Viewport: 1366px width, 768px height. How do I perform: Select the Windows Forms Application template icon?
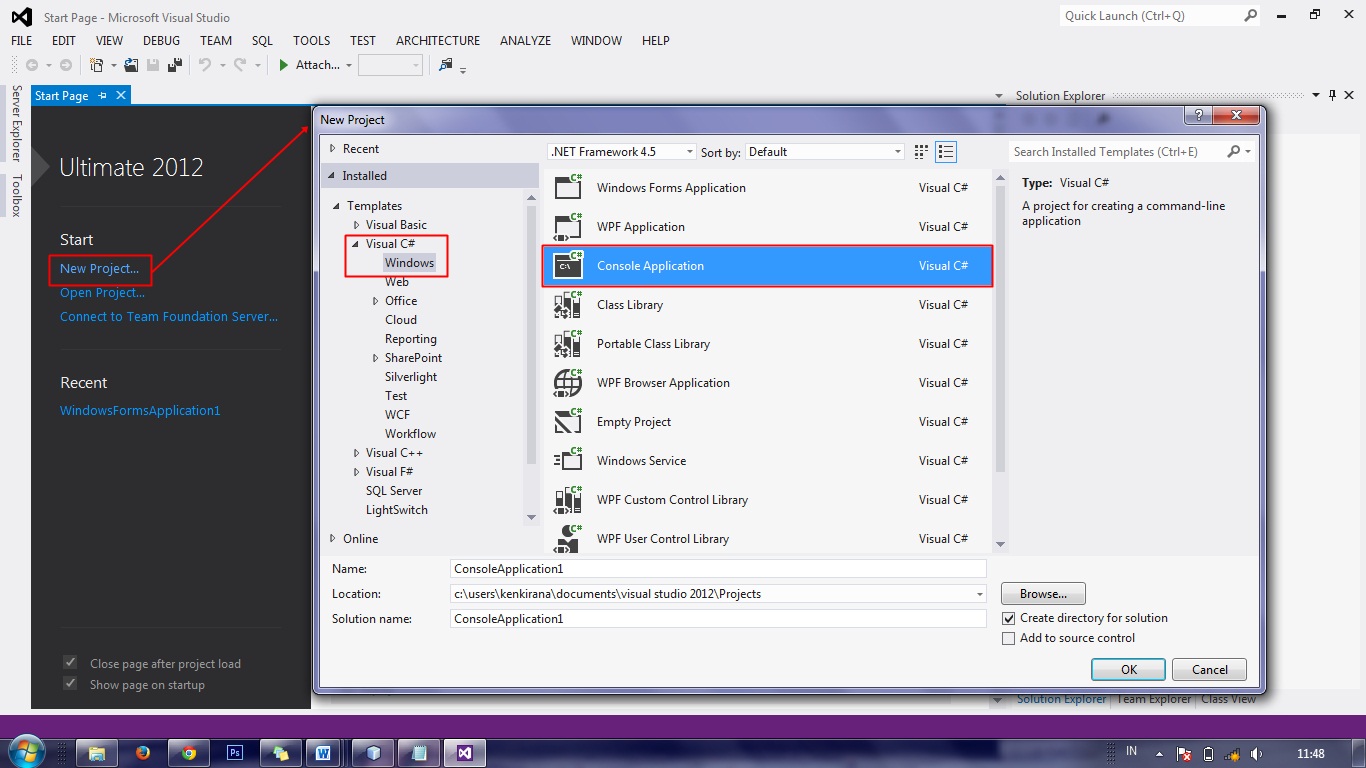tap(568, 187)
